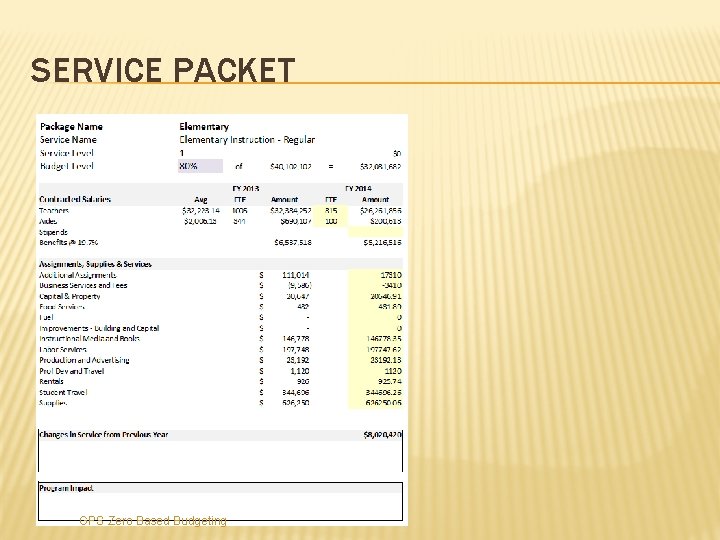Click the FY 2014 column group header
This screenshot has height=540, width=720.
click(x=358, y=188)
